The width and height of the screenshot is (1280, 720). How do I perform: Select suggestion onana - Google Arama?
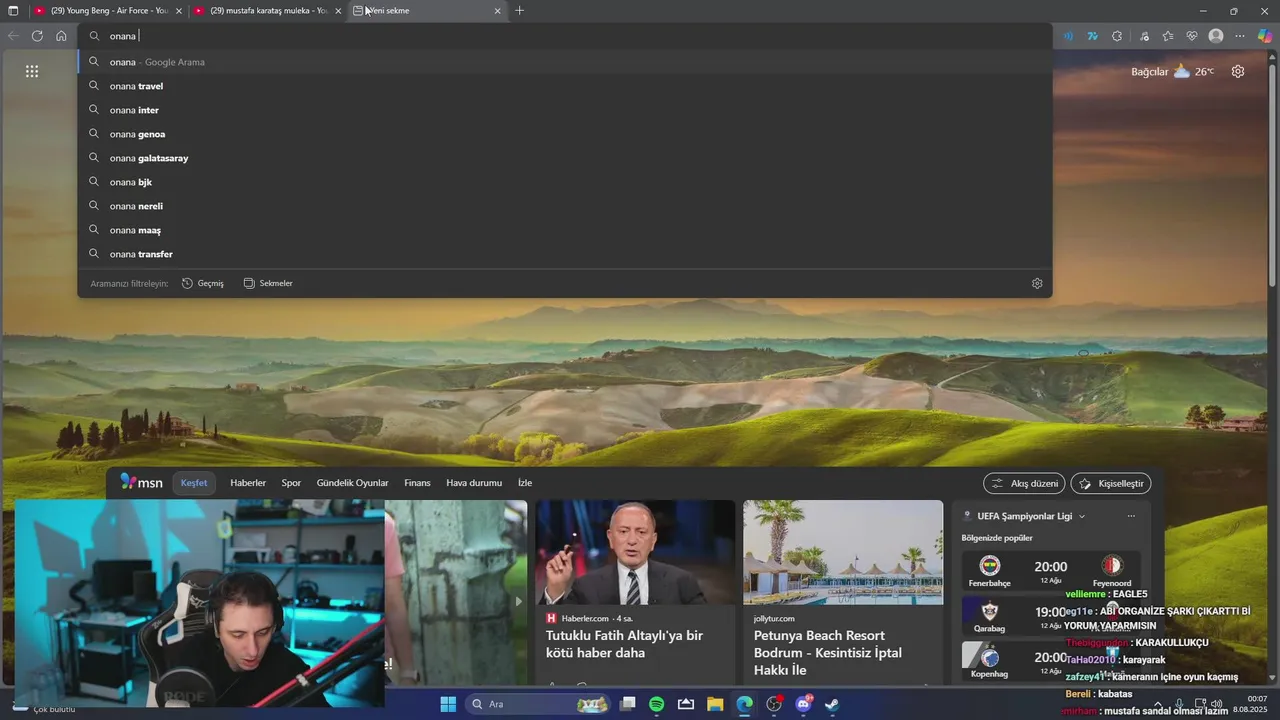pos(565,62)
